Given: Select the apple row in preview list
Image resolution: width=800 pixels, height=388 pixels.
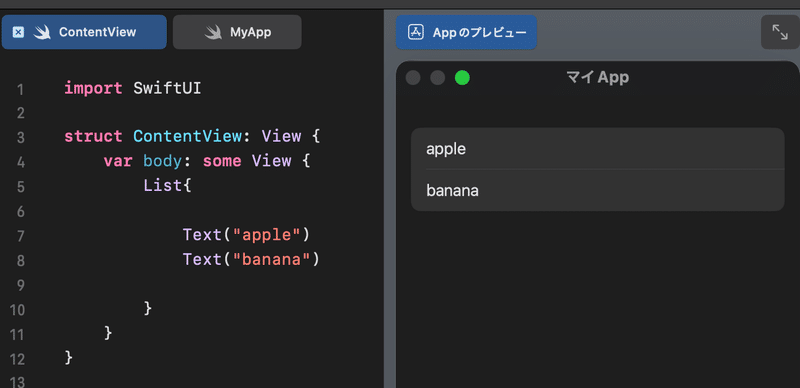Looking at the screenshot, I should 597,149.
